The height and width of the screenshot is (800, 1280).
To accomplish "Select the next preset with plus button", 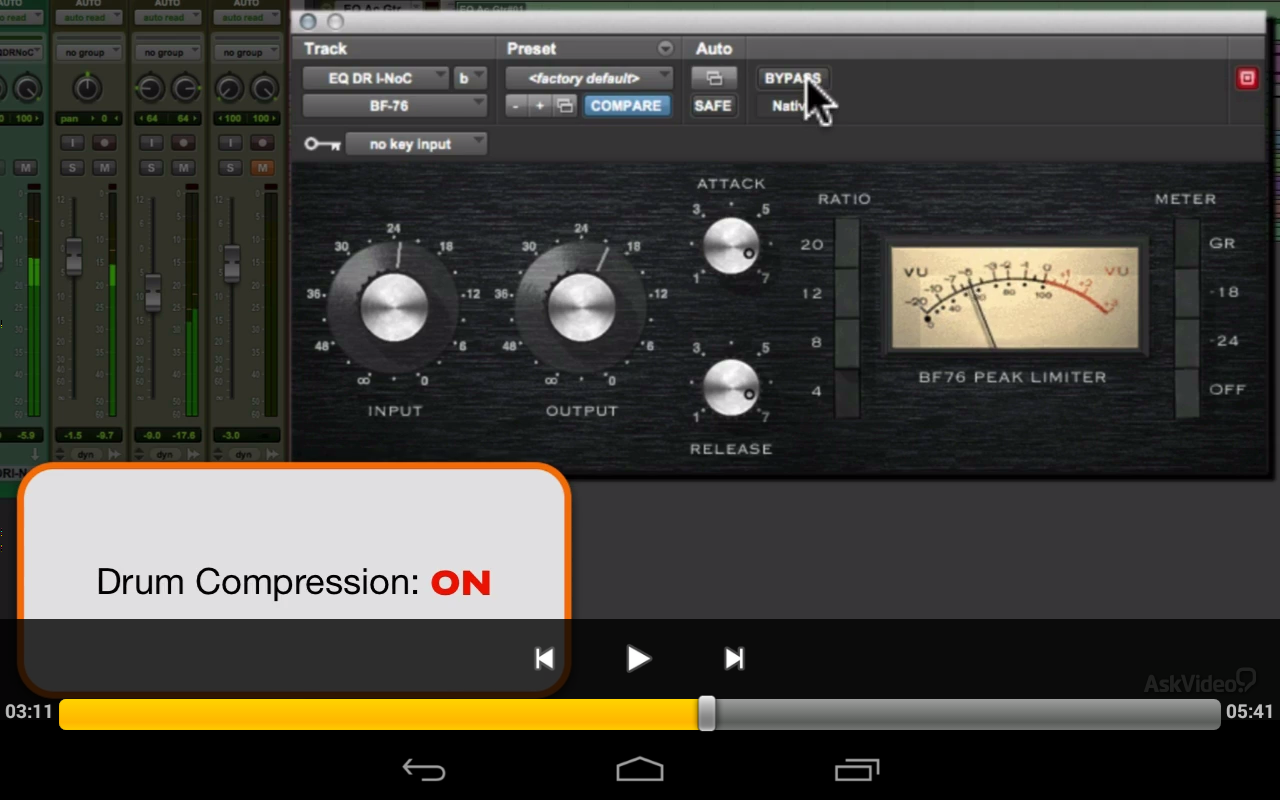I will pos(540,105).
